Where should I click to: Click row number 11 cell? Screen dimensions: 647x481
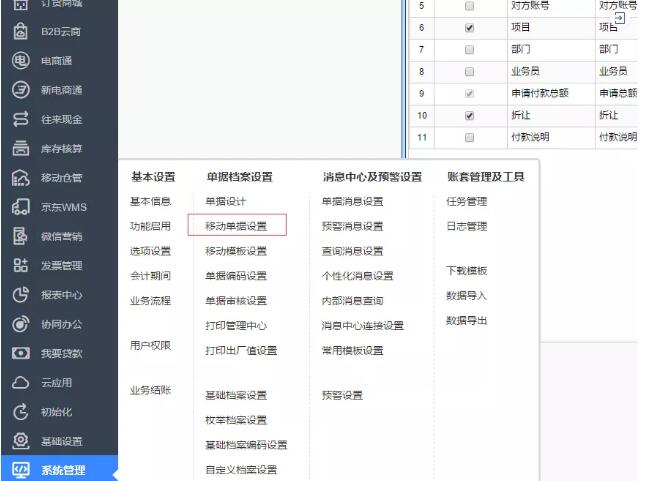pyautogui.click(x=422, y=137)
